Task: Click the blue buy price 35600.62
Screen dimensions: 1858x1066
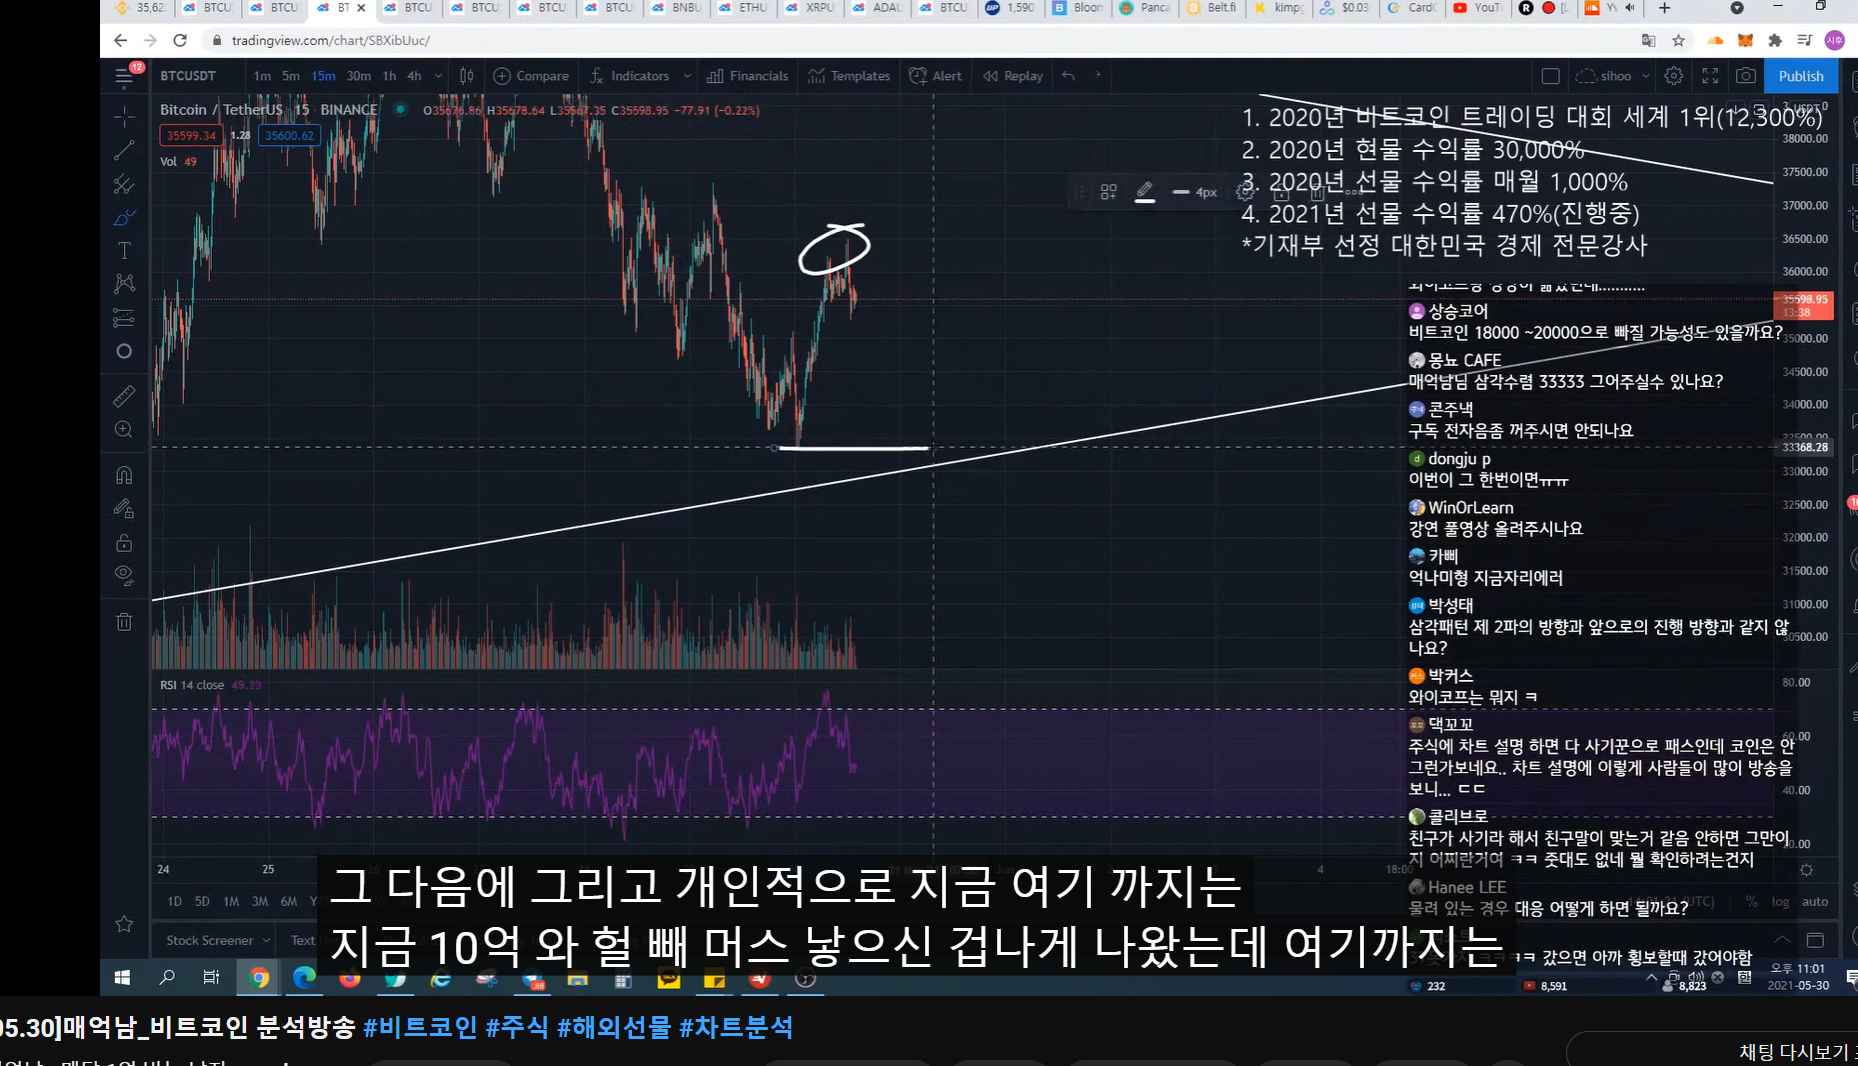Action: tap(289, 135)
